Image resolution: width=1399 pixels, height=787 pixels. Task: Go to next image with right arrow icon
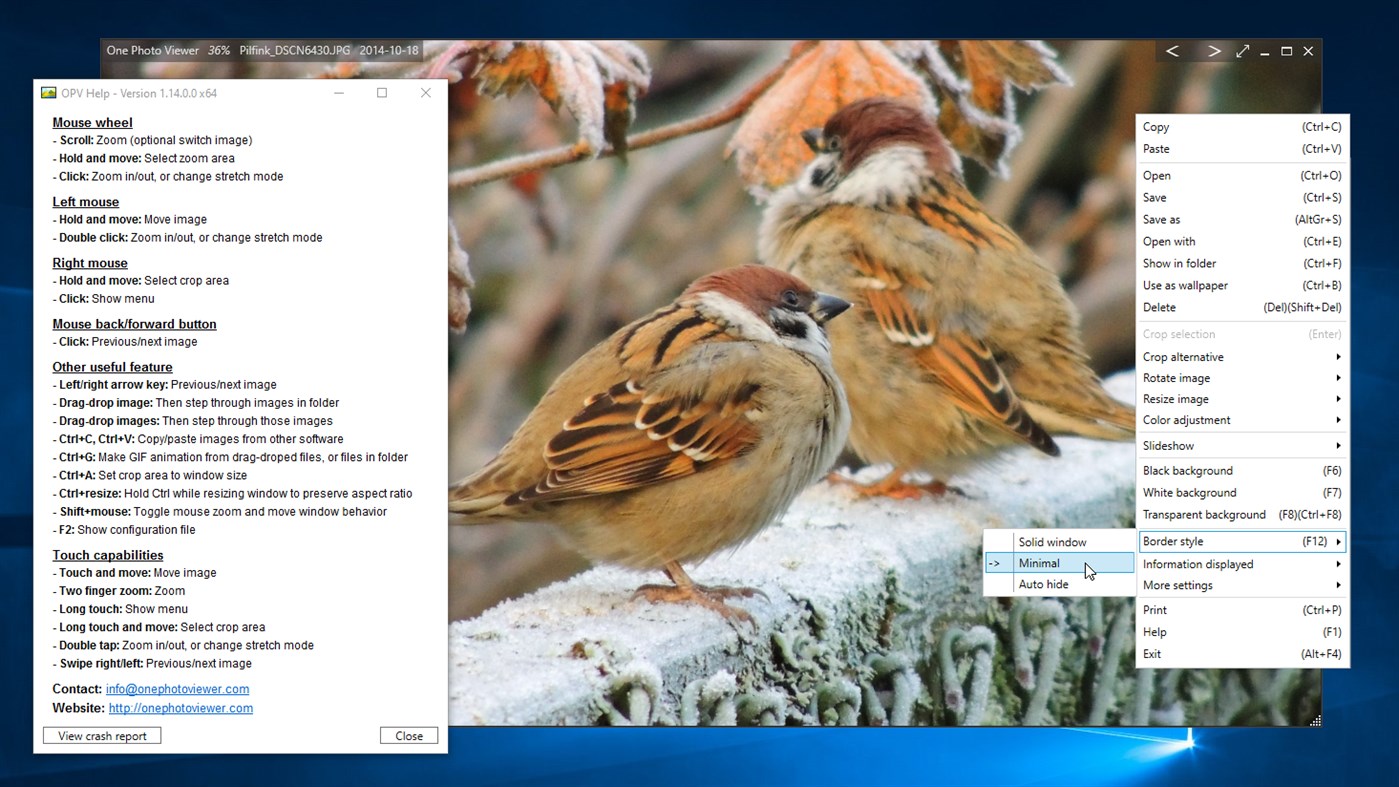coord(1214,51)
